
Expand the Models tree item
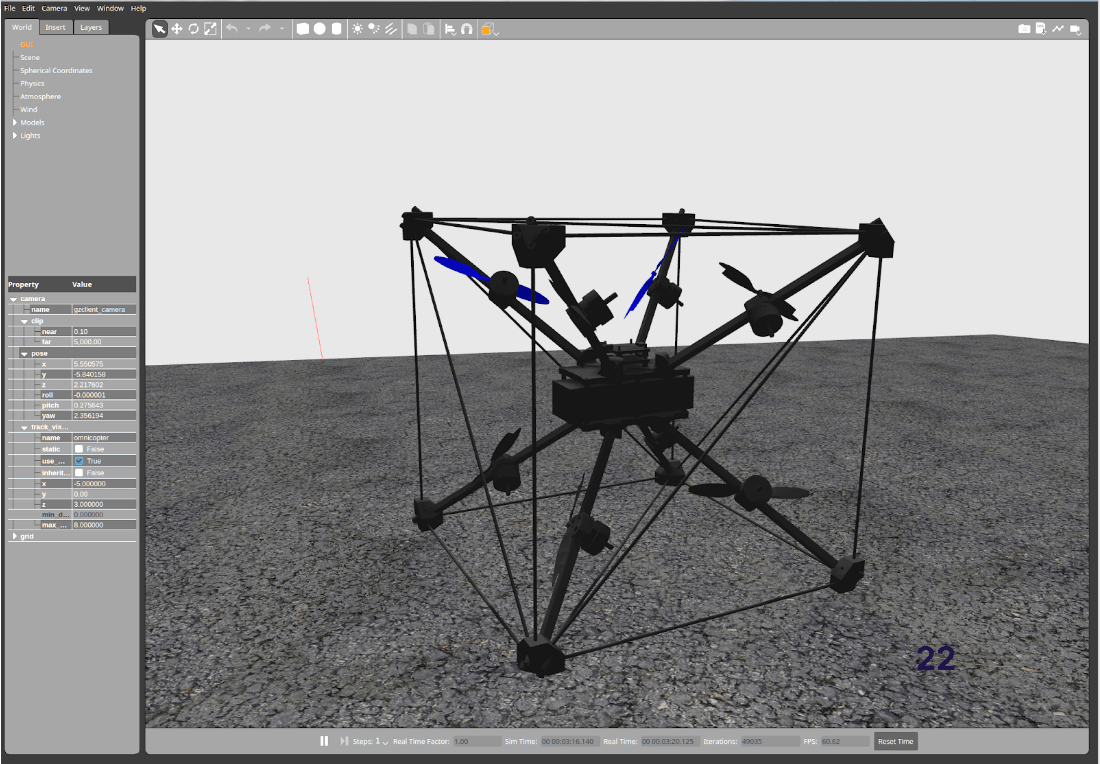15,123
